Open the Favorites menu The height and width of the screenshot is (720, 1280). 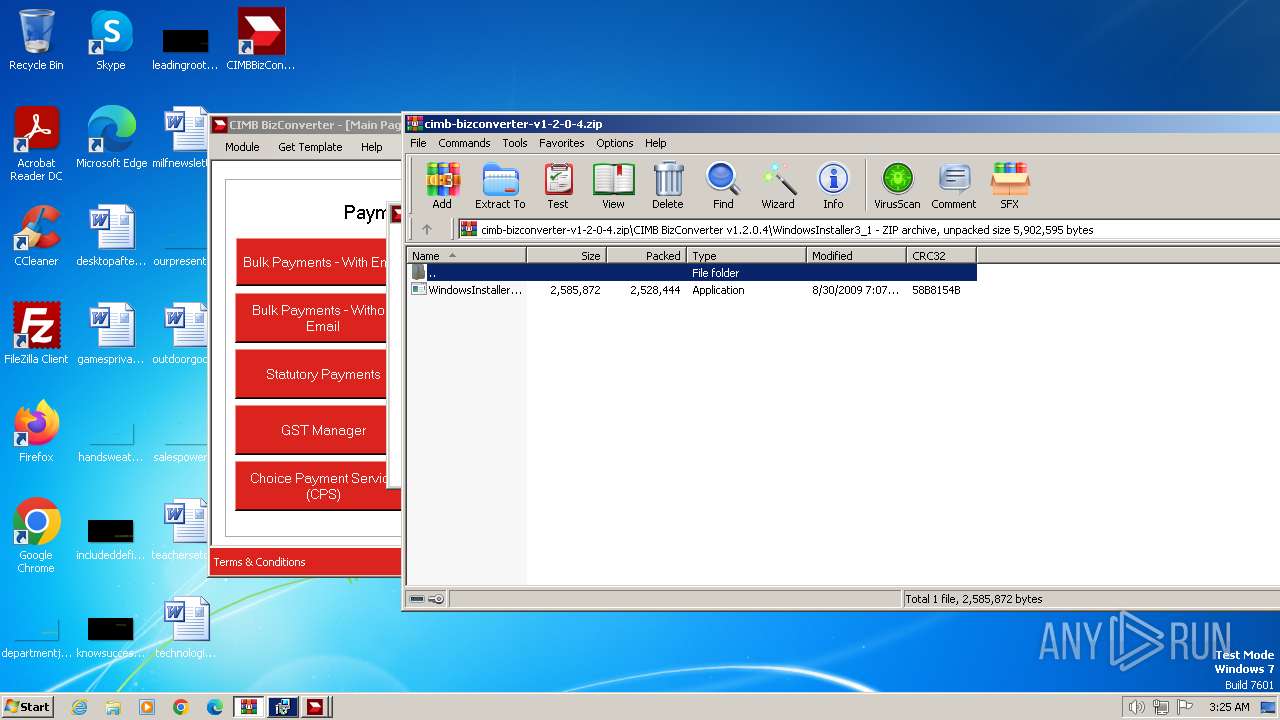coord(562,143)
